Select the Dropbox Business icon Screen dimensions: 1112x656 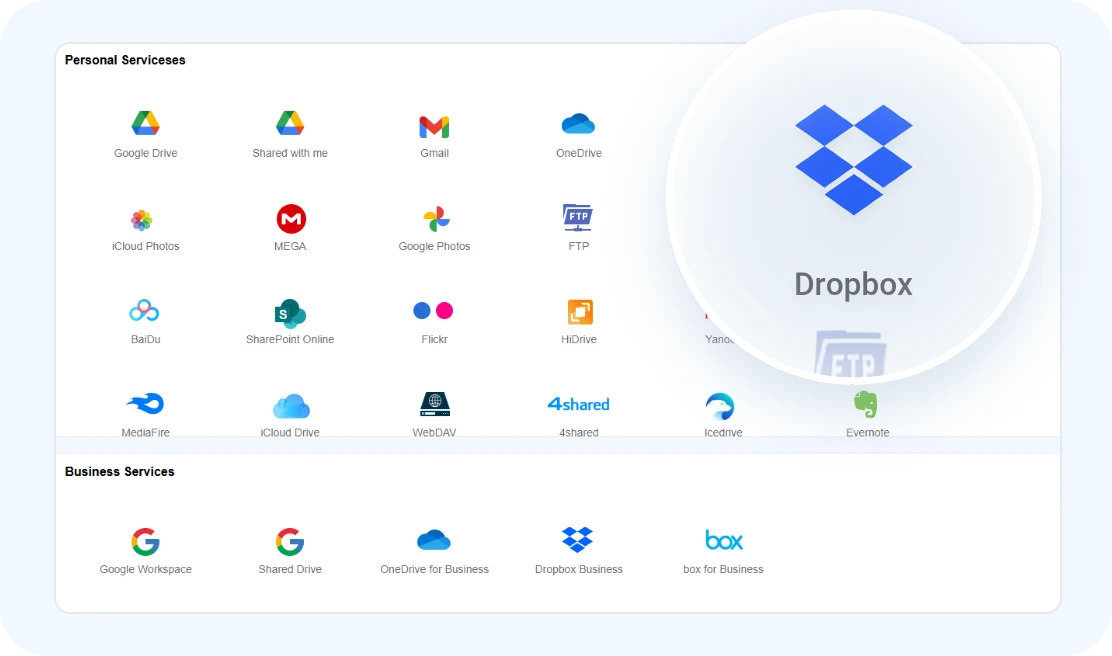coord(577,540)
